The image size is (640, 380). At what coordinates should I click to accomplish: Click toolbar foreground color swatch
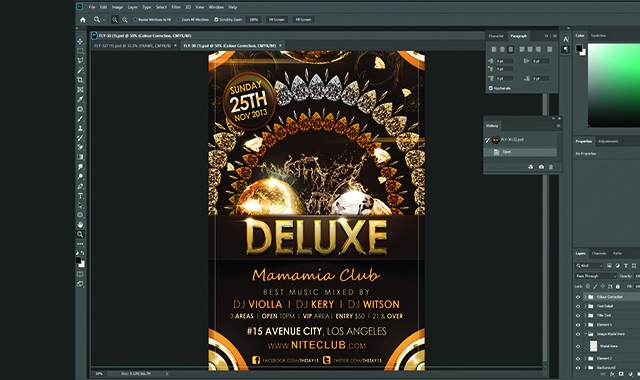coord(78,261)
